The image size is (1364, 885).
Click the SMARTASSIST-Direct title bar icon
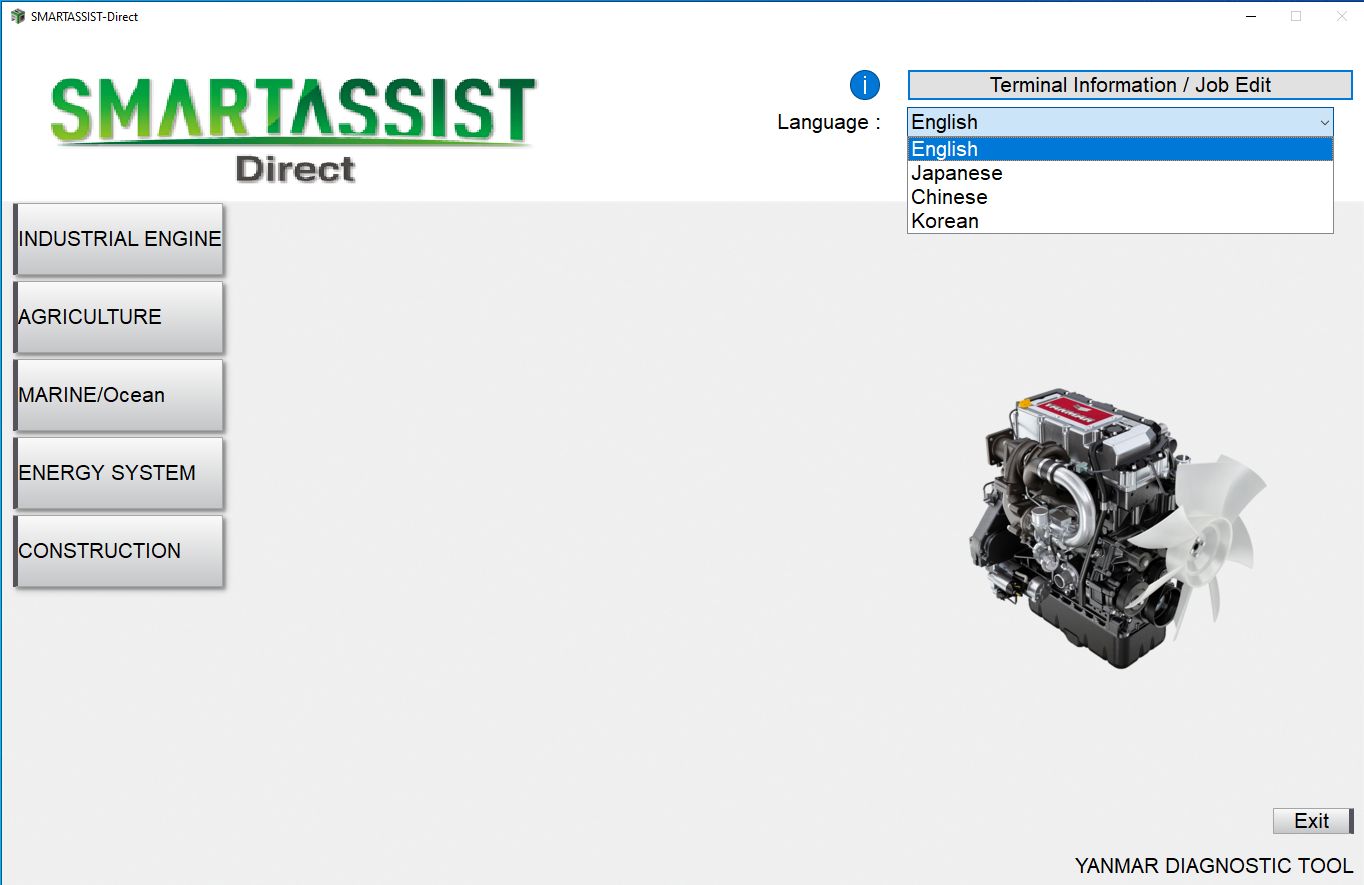[16, 16]
